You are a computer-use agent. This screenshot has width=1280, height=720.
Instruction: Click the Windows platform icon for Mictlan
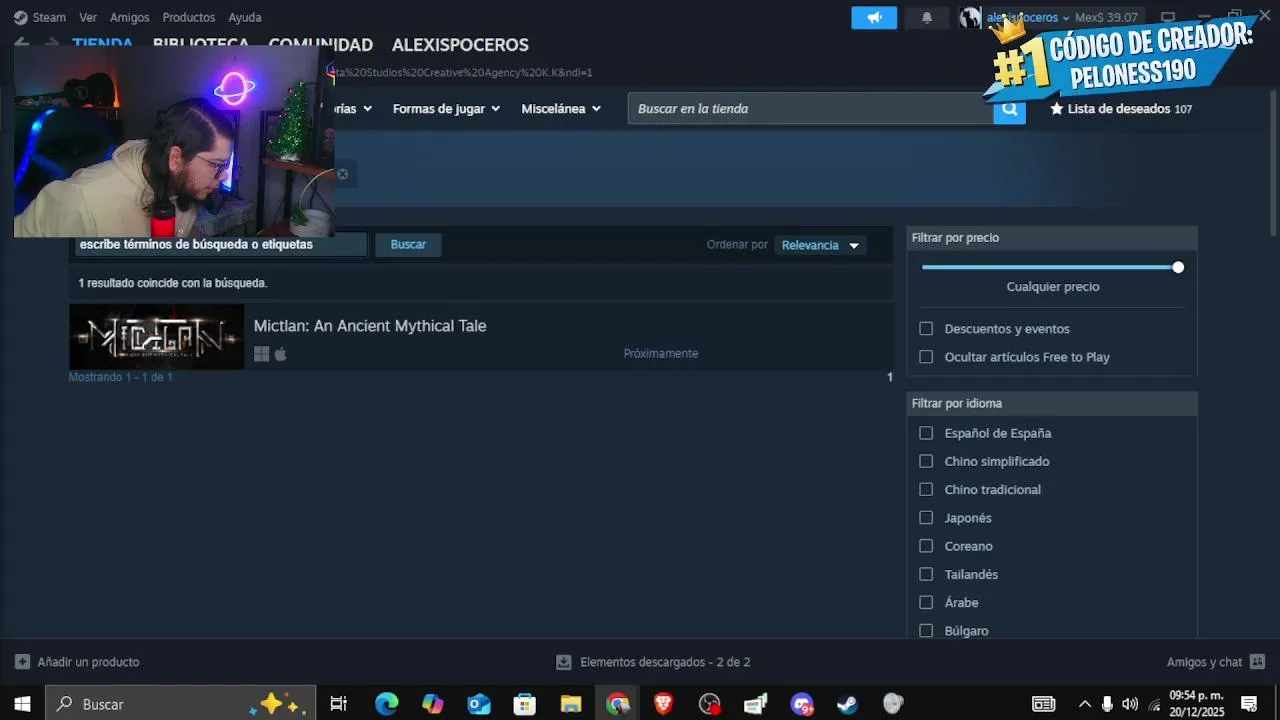(x=262, y=354)
